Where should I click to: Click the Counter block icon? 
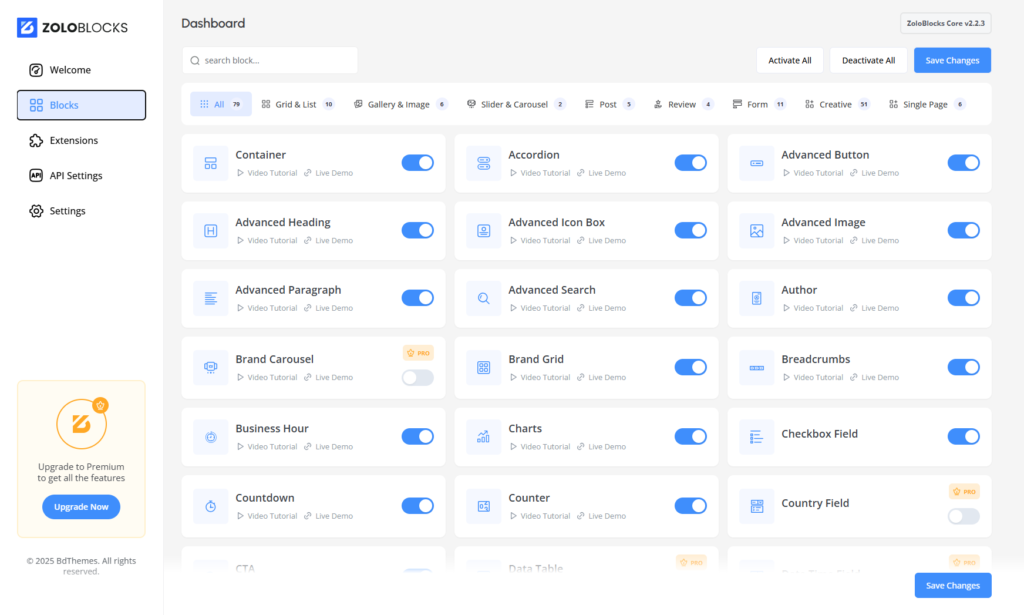[483, 506]
